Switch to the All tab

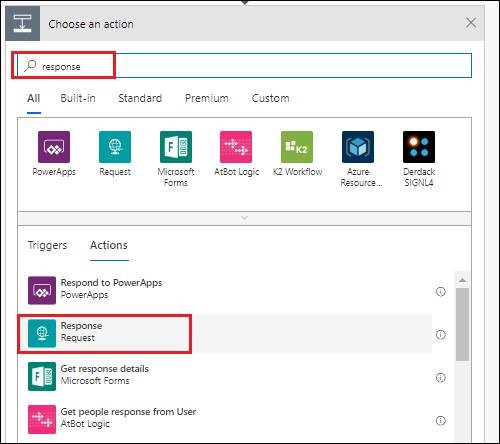pyautogui.click(x=34, y=98)
